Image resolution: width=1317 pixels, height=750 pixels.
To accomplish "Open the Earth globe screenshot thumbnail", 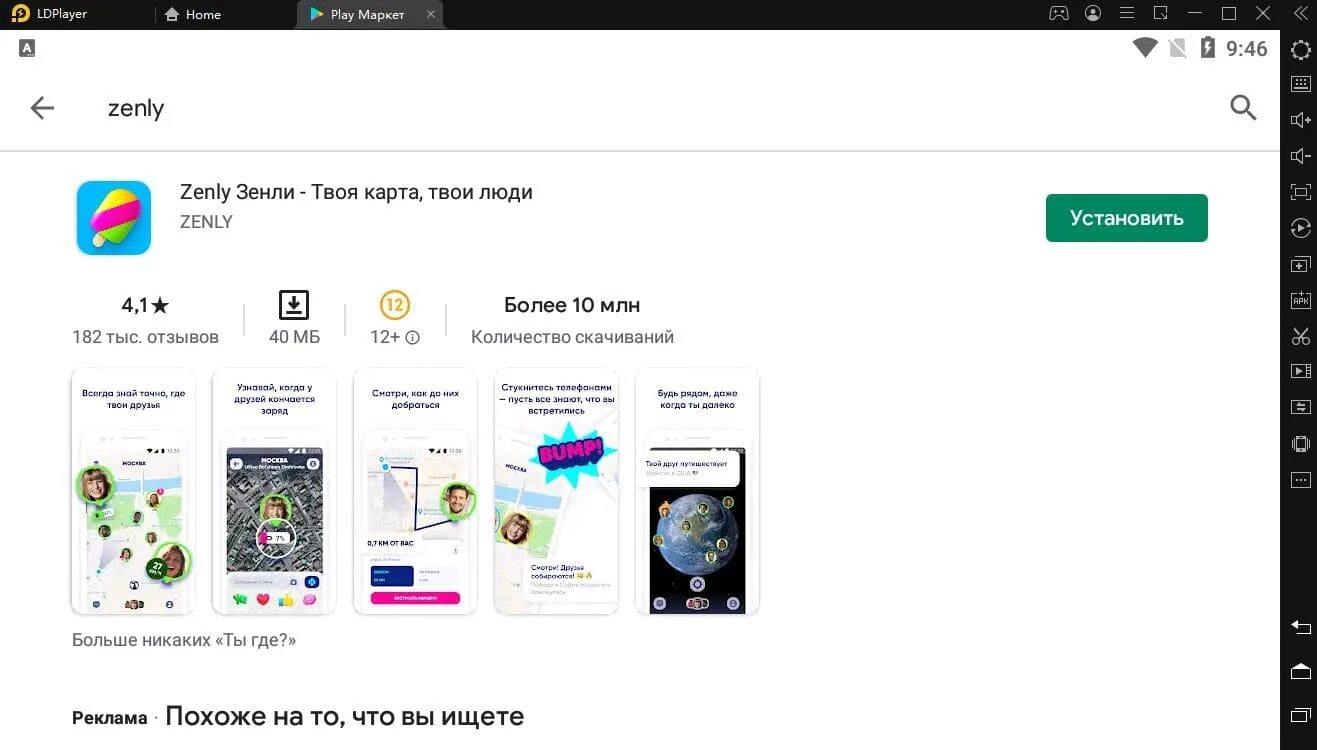I will pyautogui.click(x=697, y=491).
